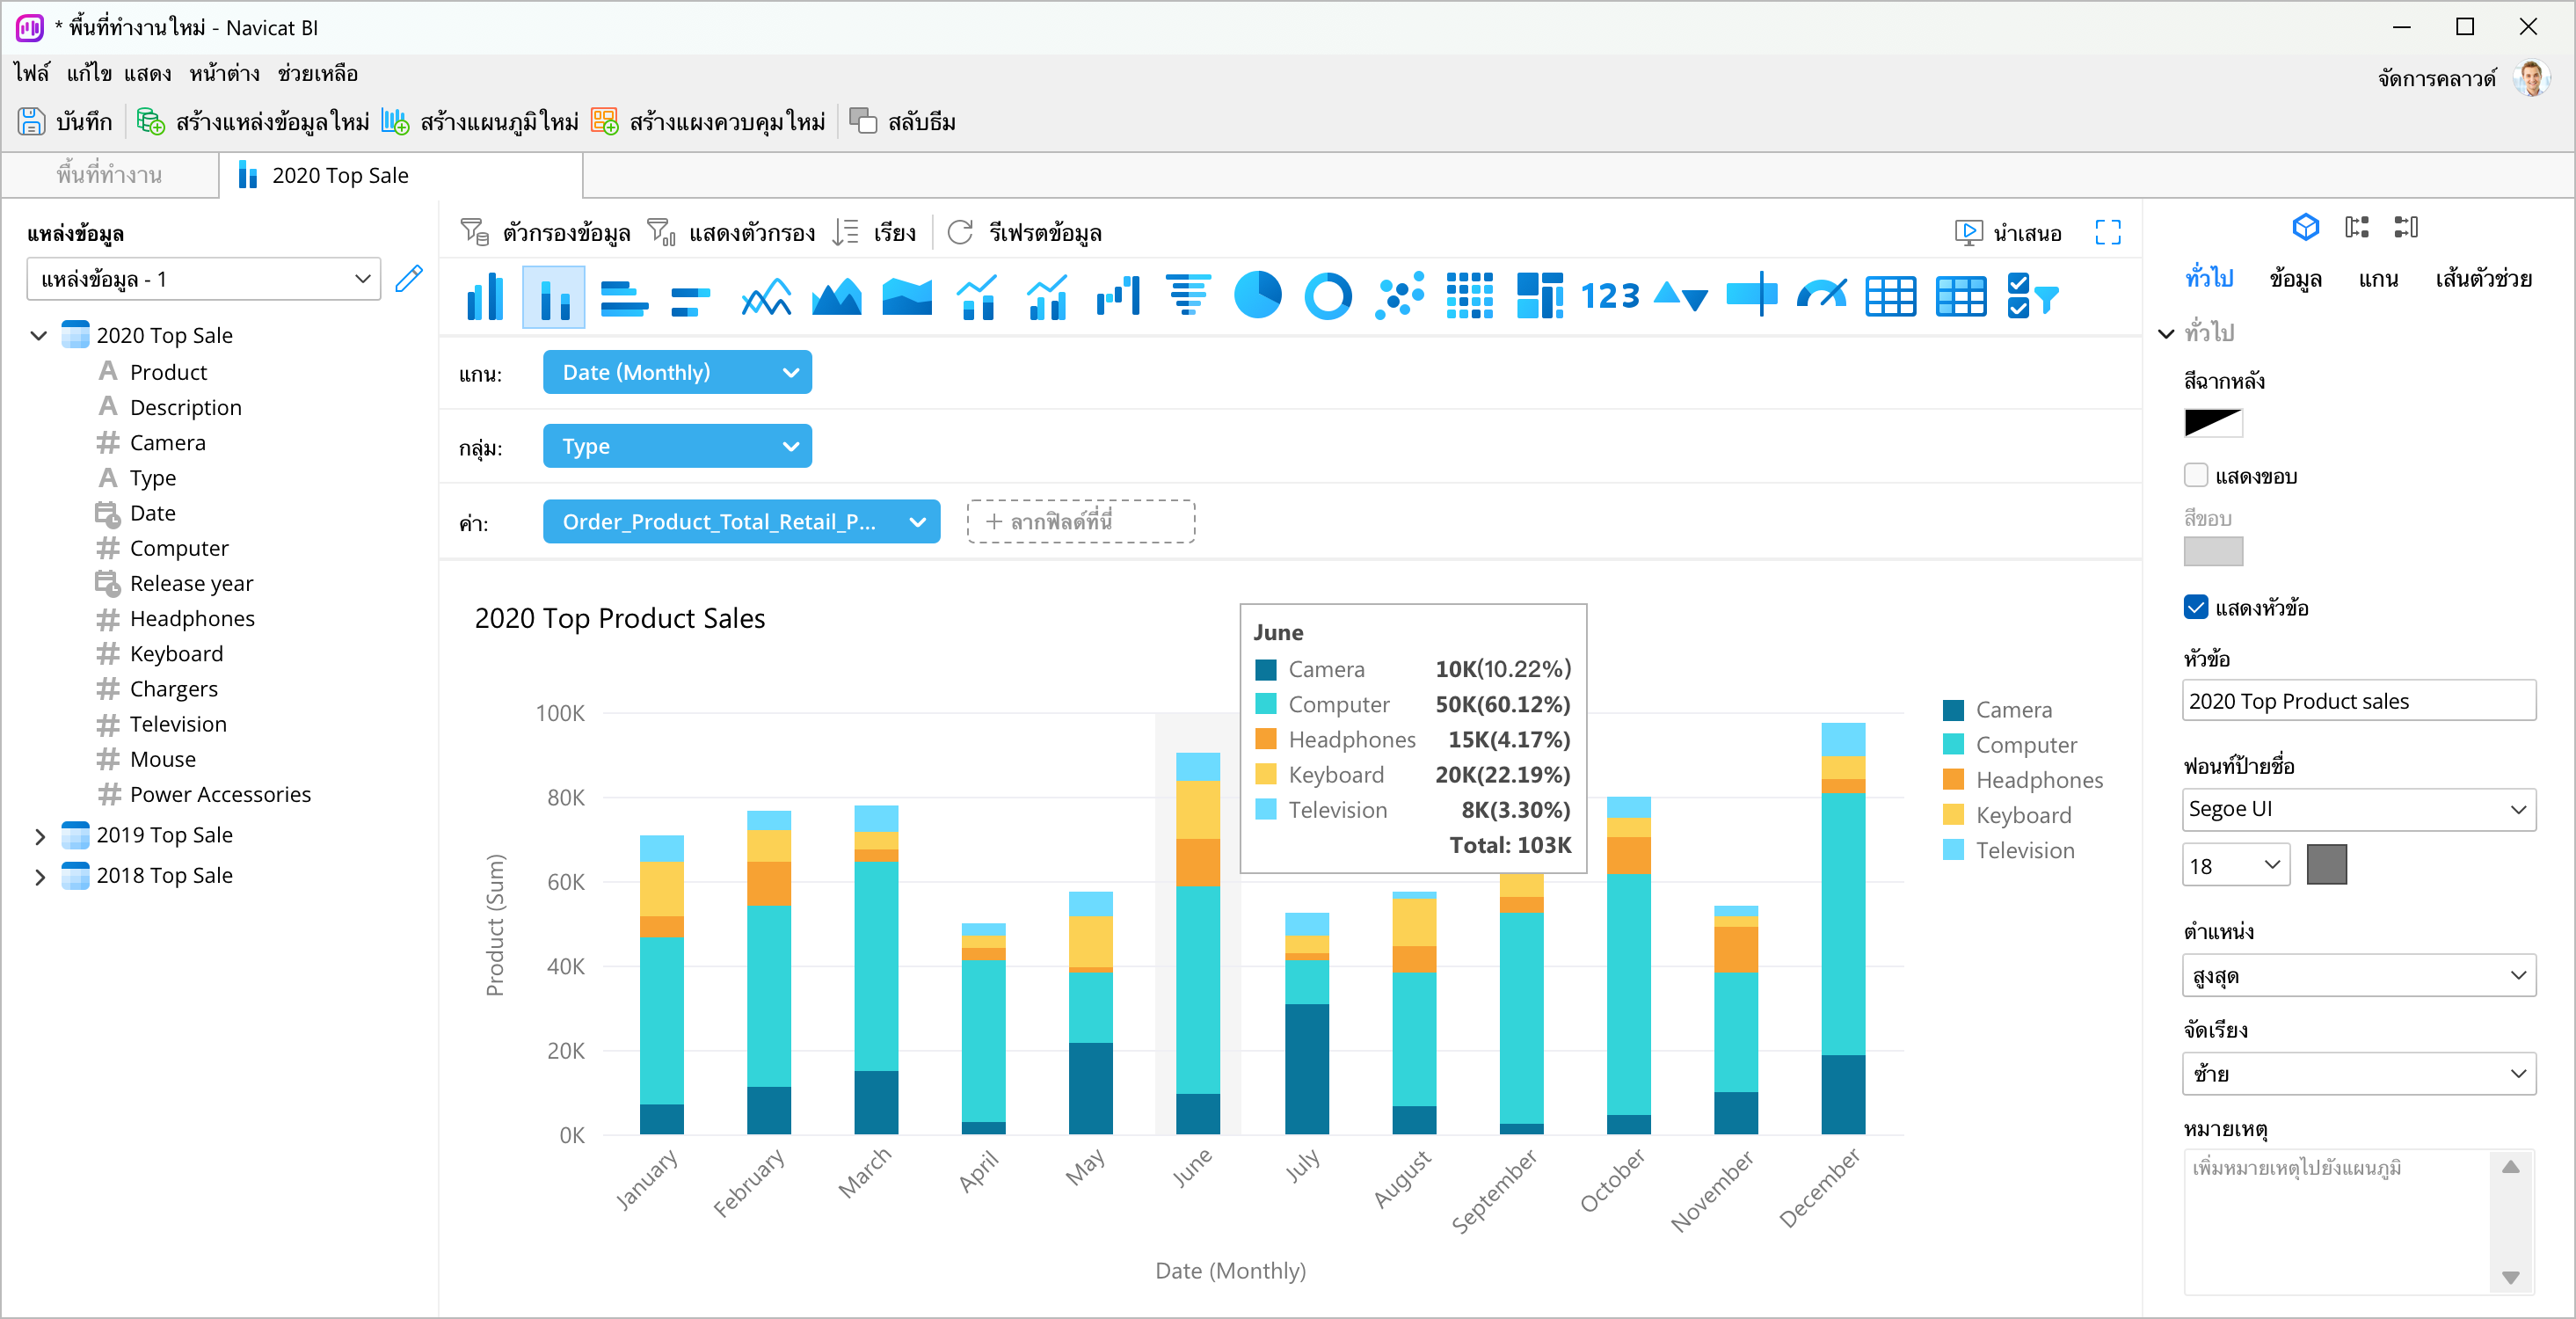This screenshot has width=2576, height=1319.
Task: Select the pie chart type icon
Action: 1257,296
